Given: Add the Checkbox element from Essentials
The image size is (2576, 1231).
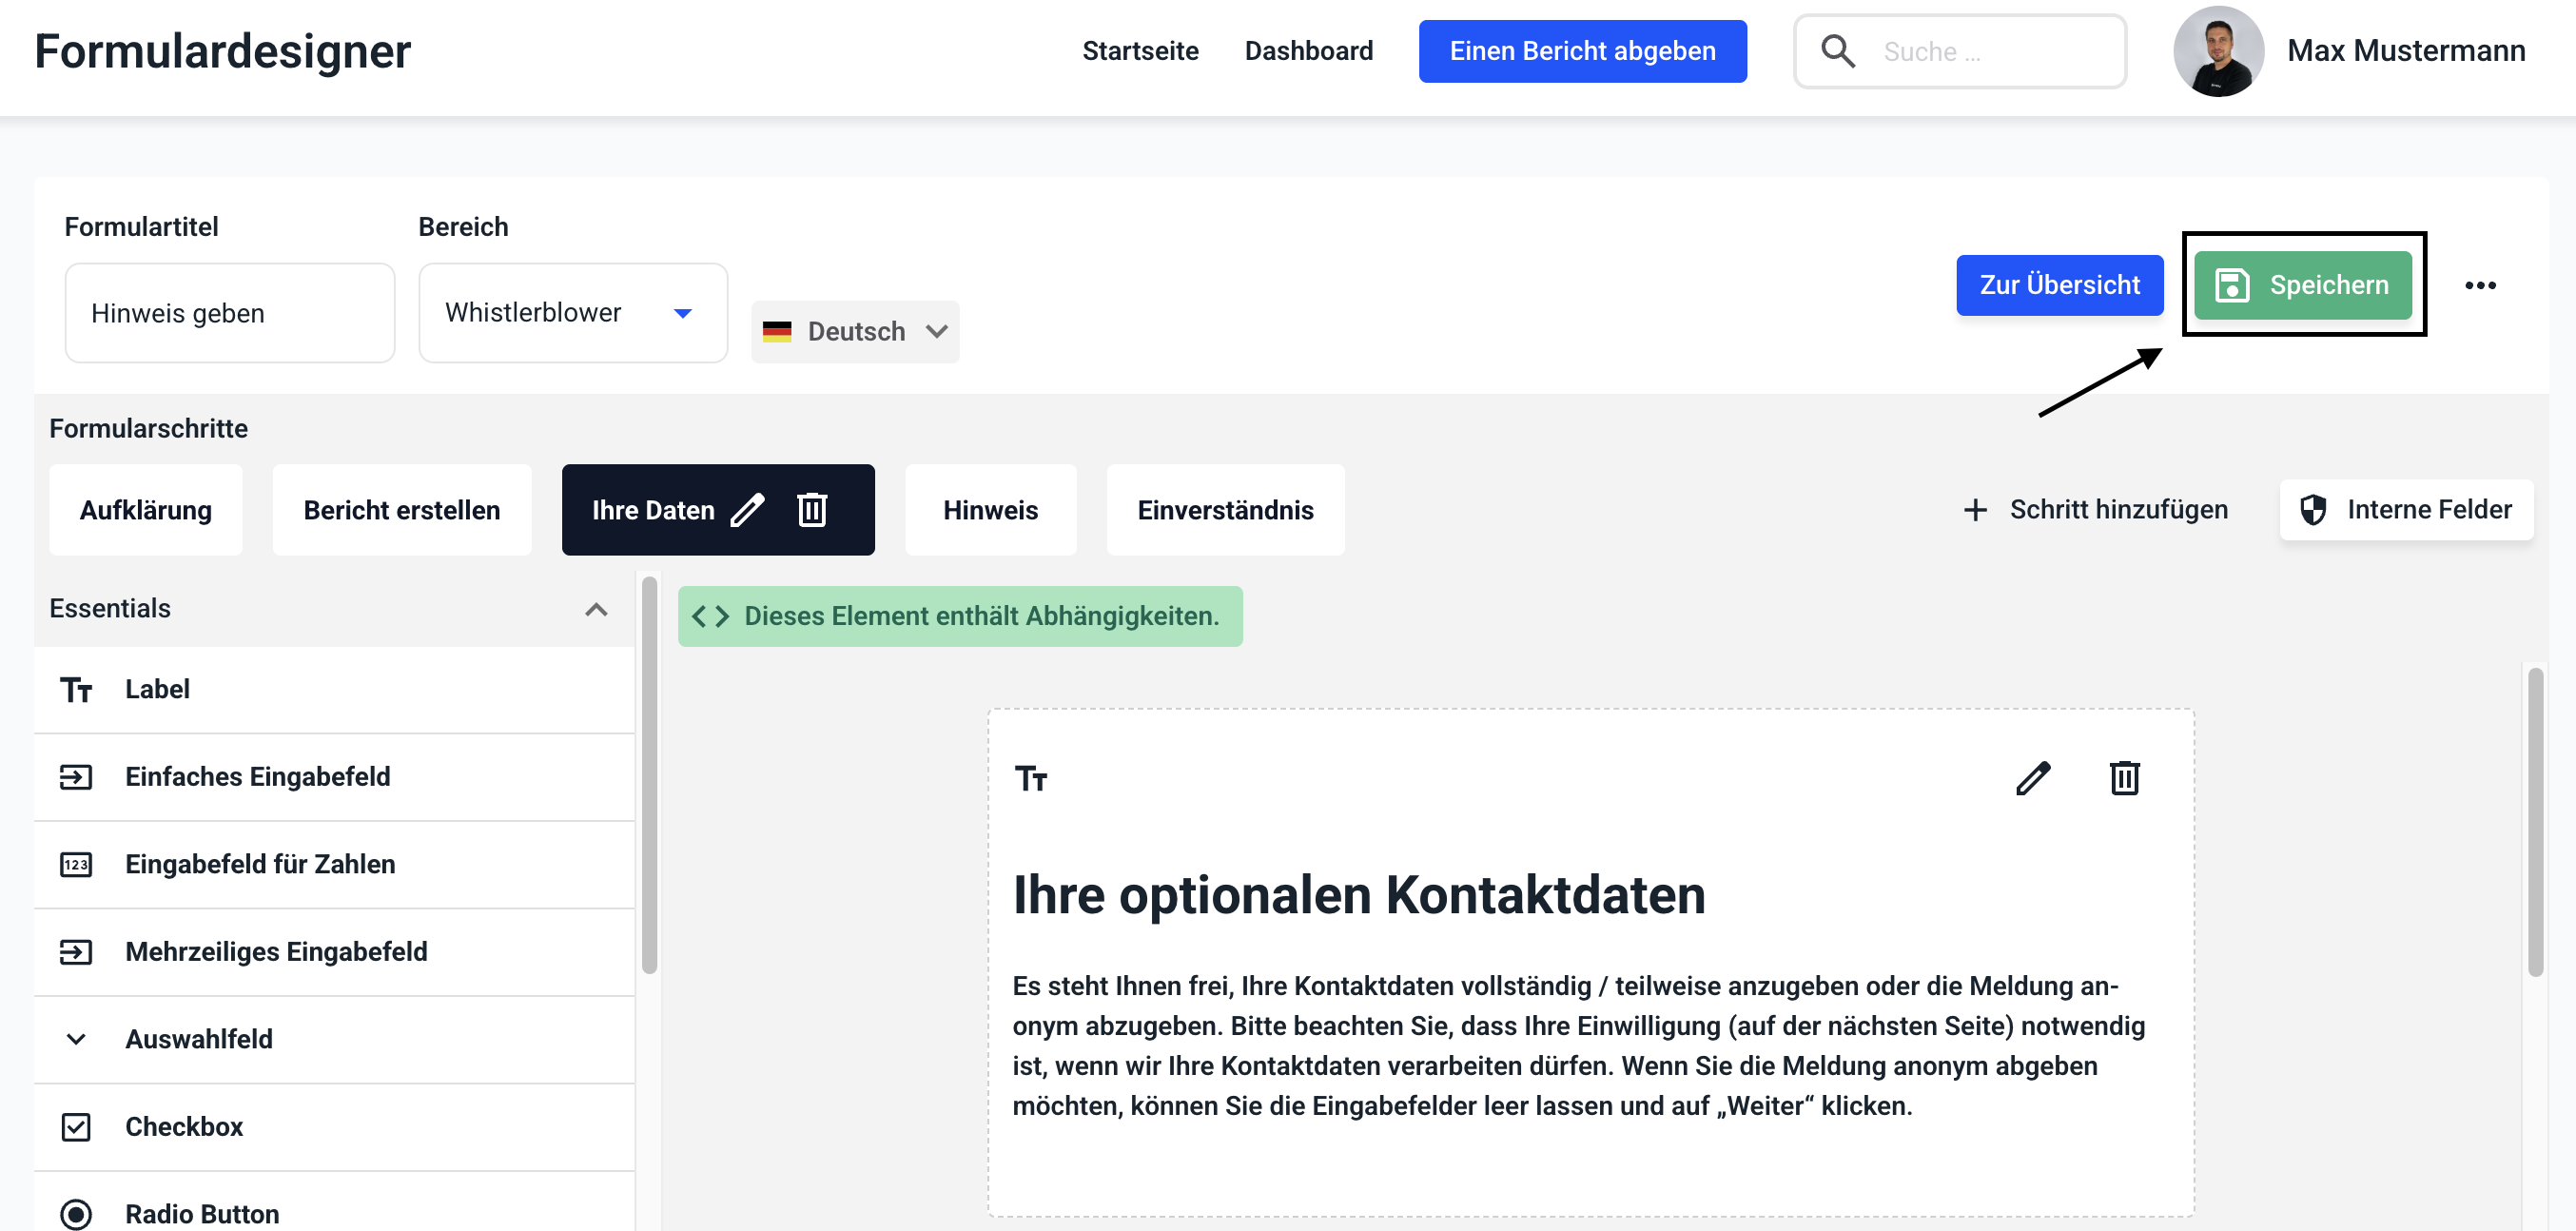Looking at the screenshot, I should [184, 1126].
